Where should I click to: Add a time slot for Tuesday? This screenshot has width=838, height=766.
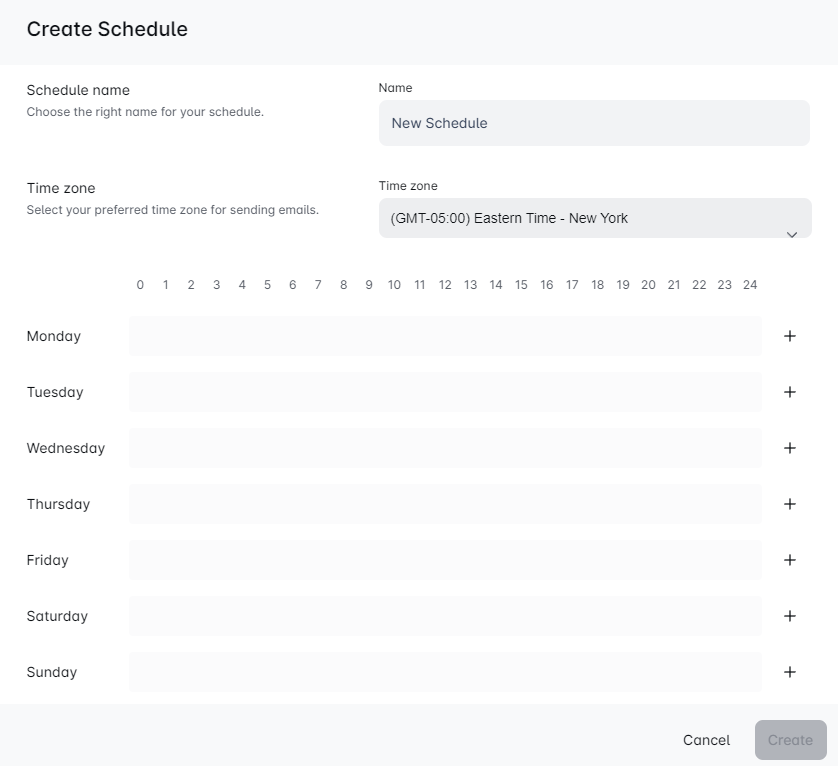point(790,392)
